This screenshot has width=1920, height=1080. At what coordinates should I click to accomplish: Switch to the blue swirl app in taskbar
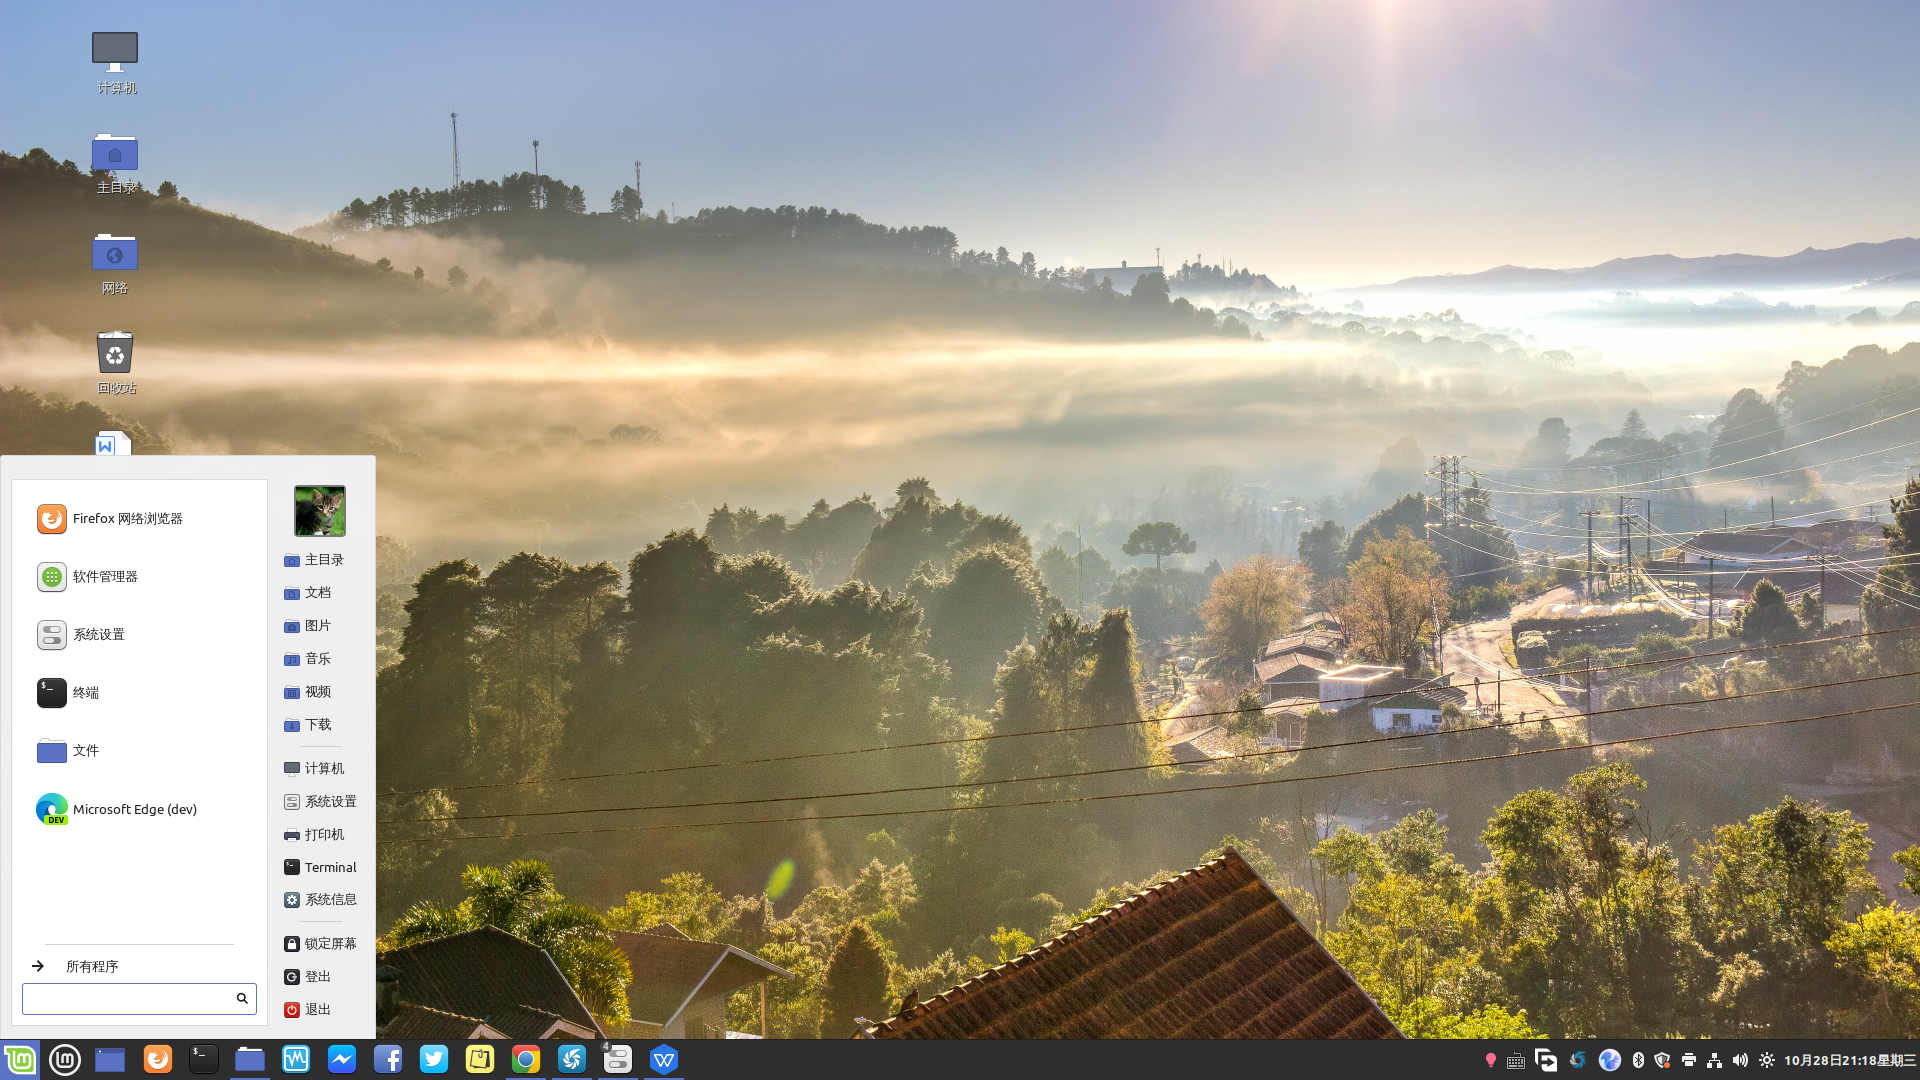click(572, 1060)
